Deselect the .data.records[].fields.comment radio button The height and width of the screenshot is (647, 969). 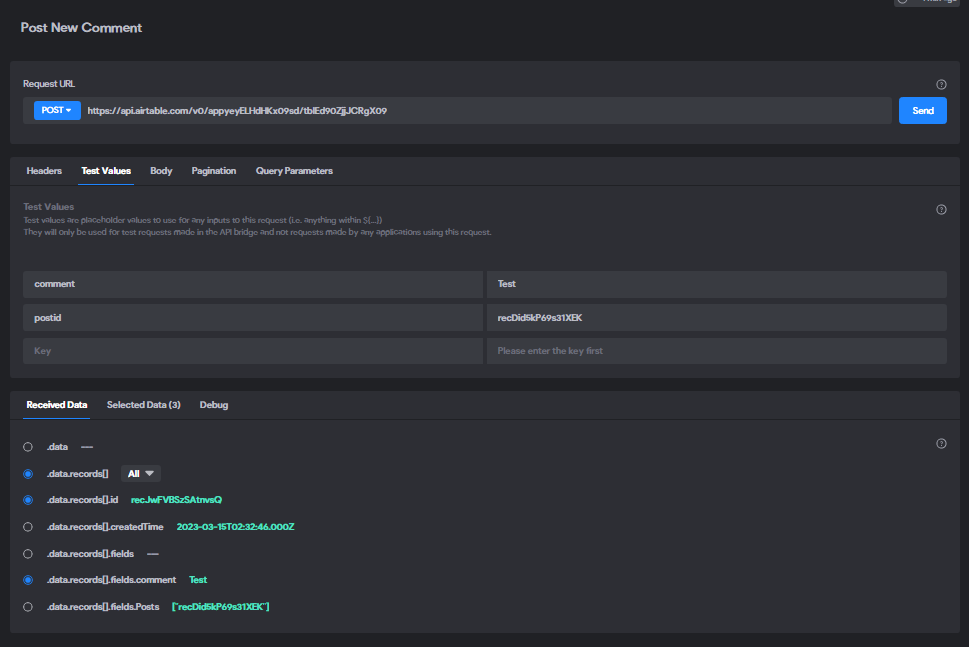tap(28, 580)
